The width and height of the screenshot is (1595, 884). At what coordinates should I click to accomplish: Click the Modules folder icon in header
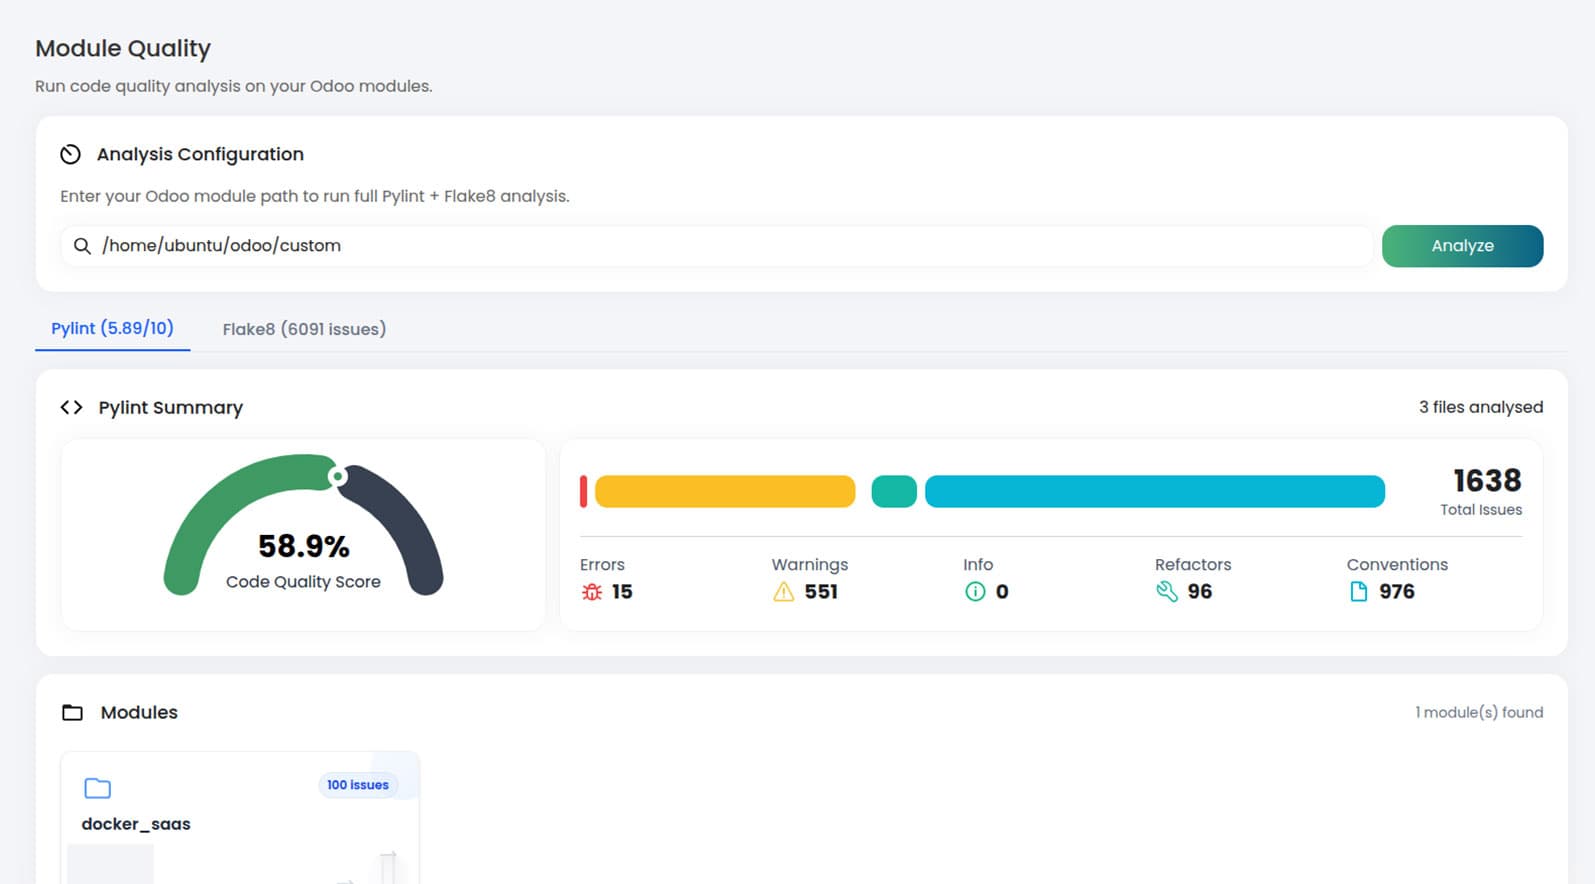72,713
